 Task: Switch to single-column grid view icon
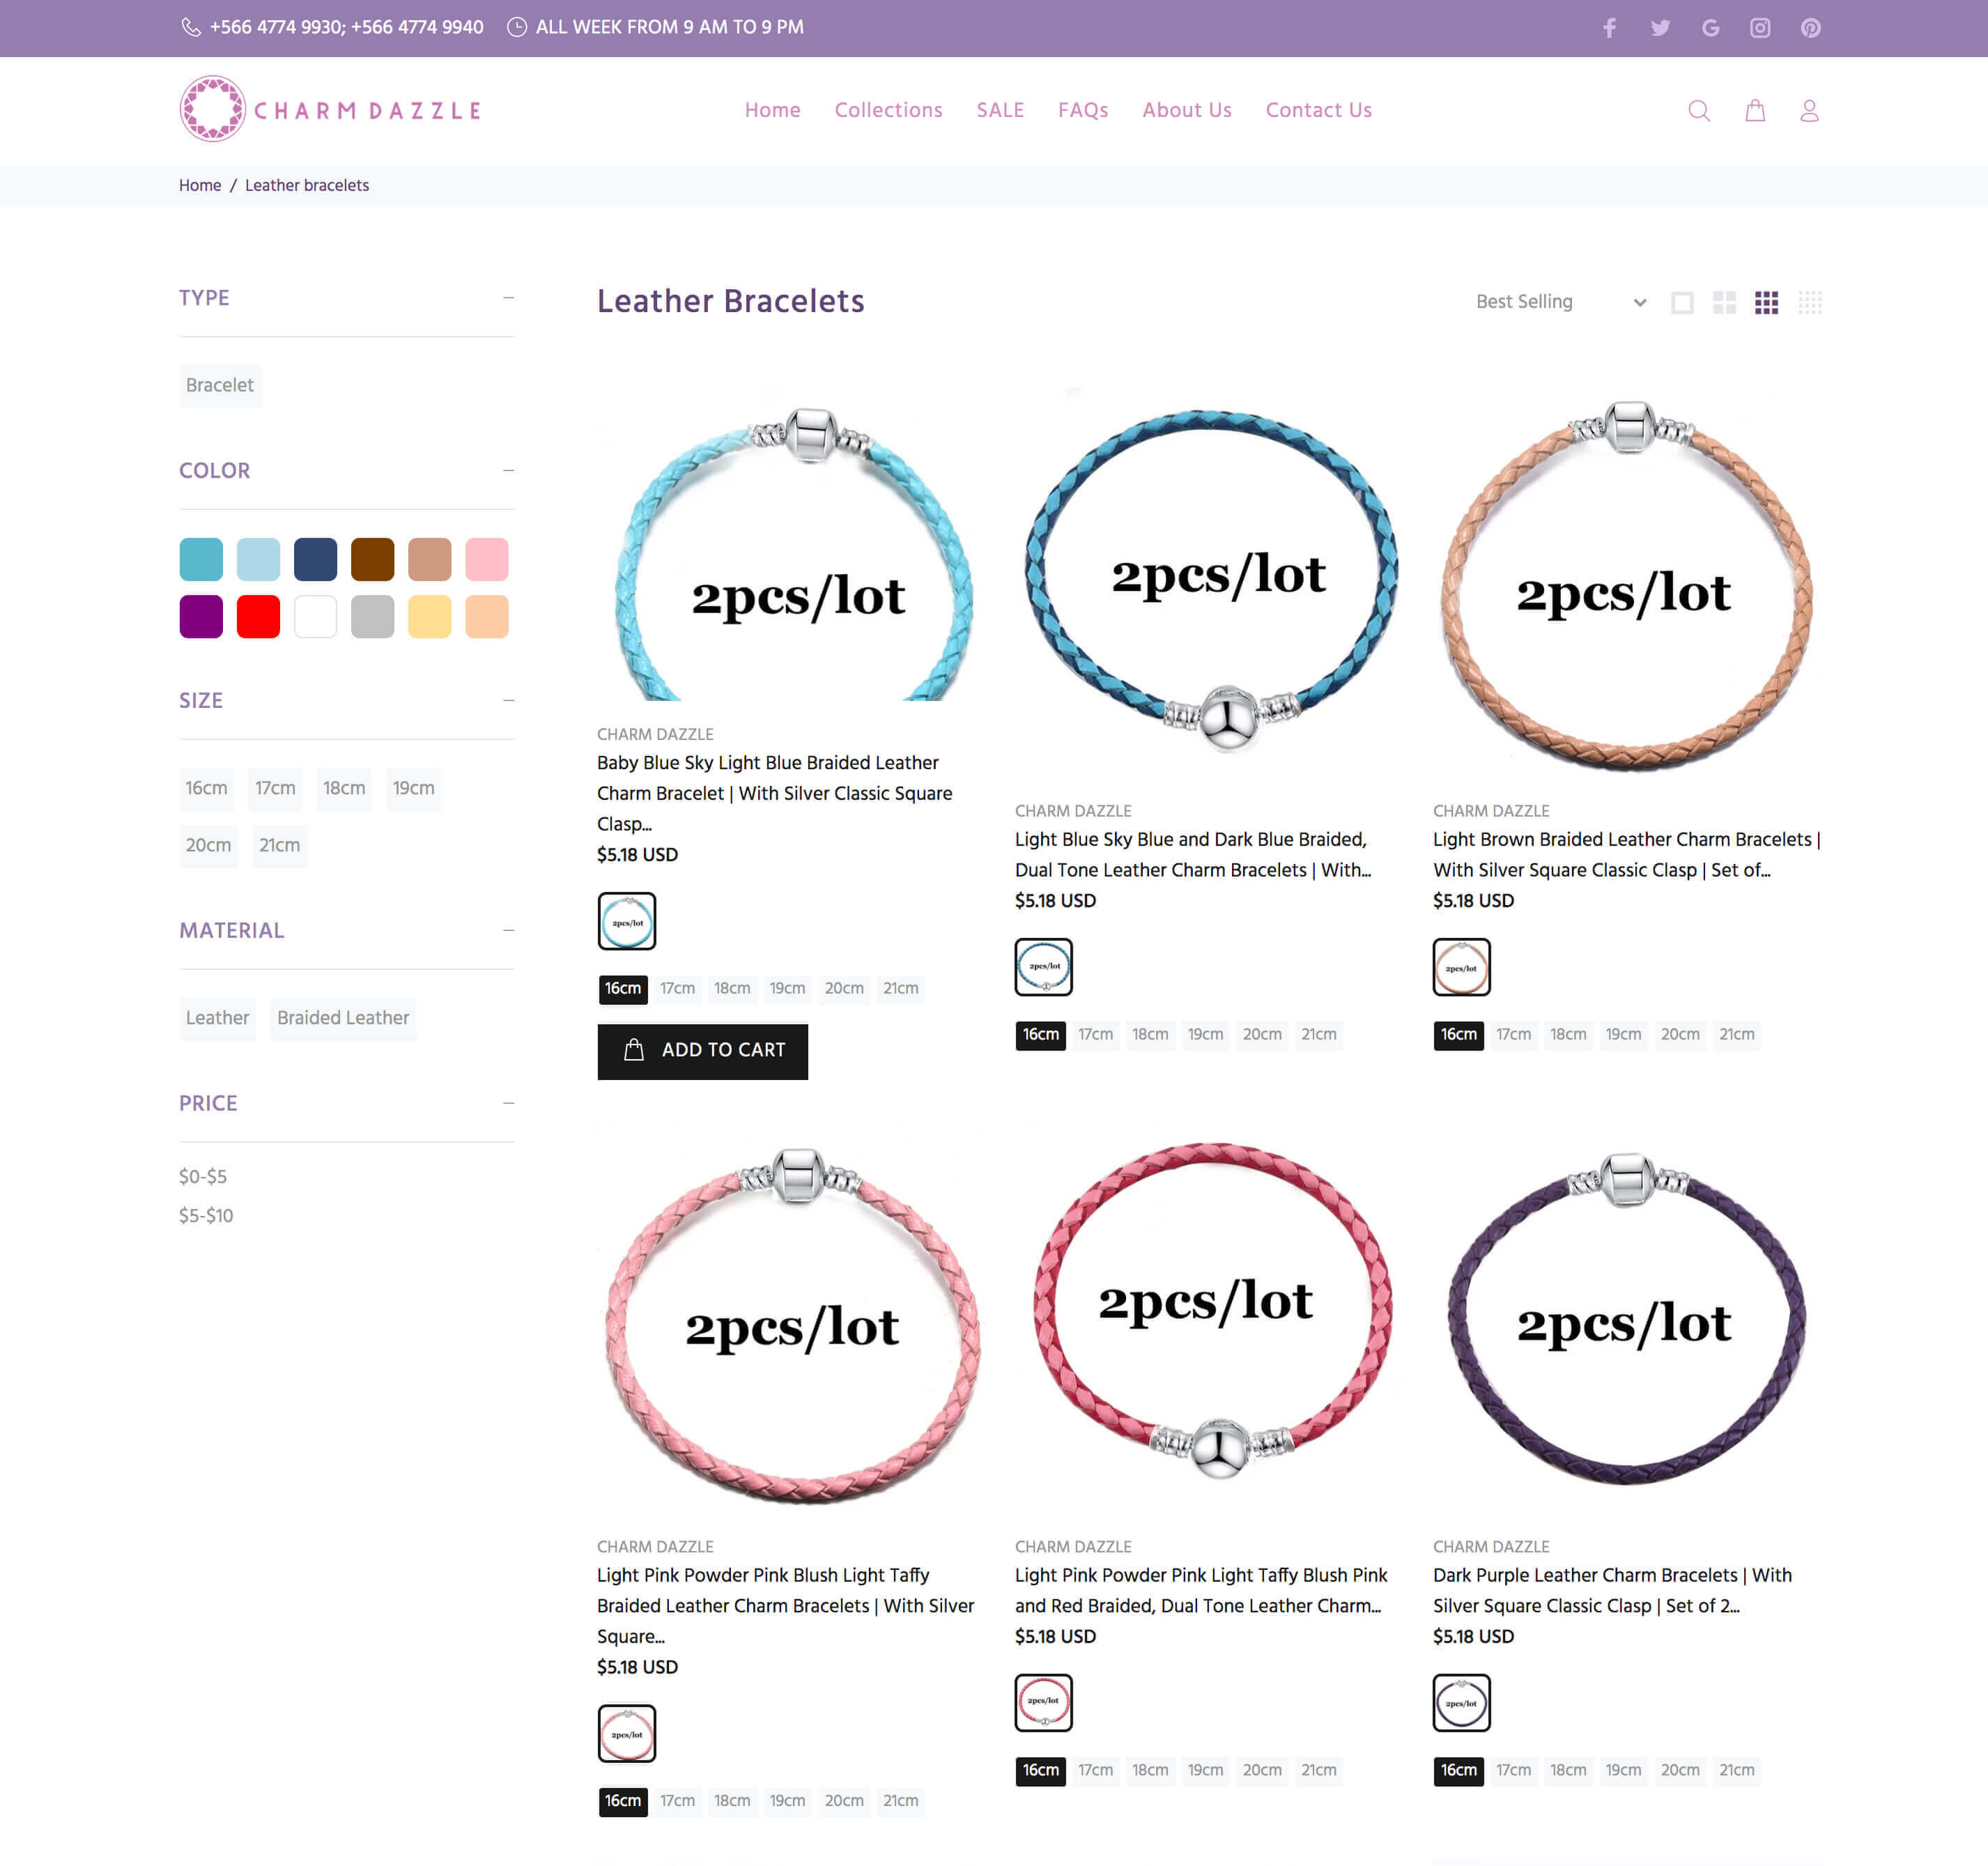click(1682, 302)
